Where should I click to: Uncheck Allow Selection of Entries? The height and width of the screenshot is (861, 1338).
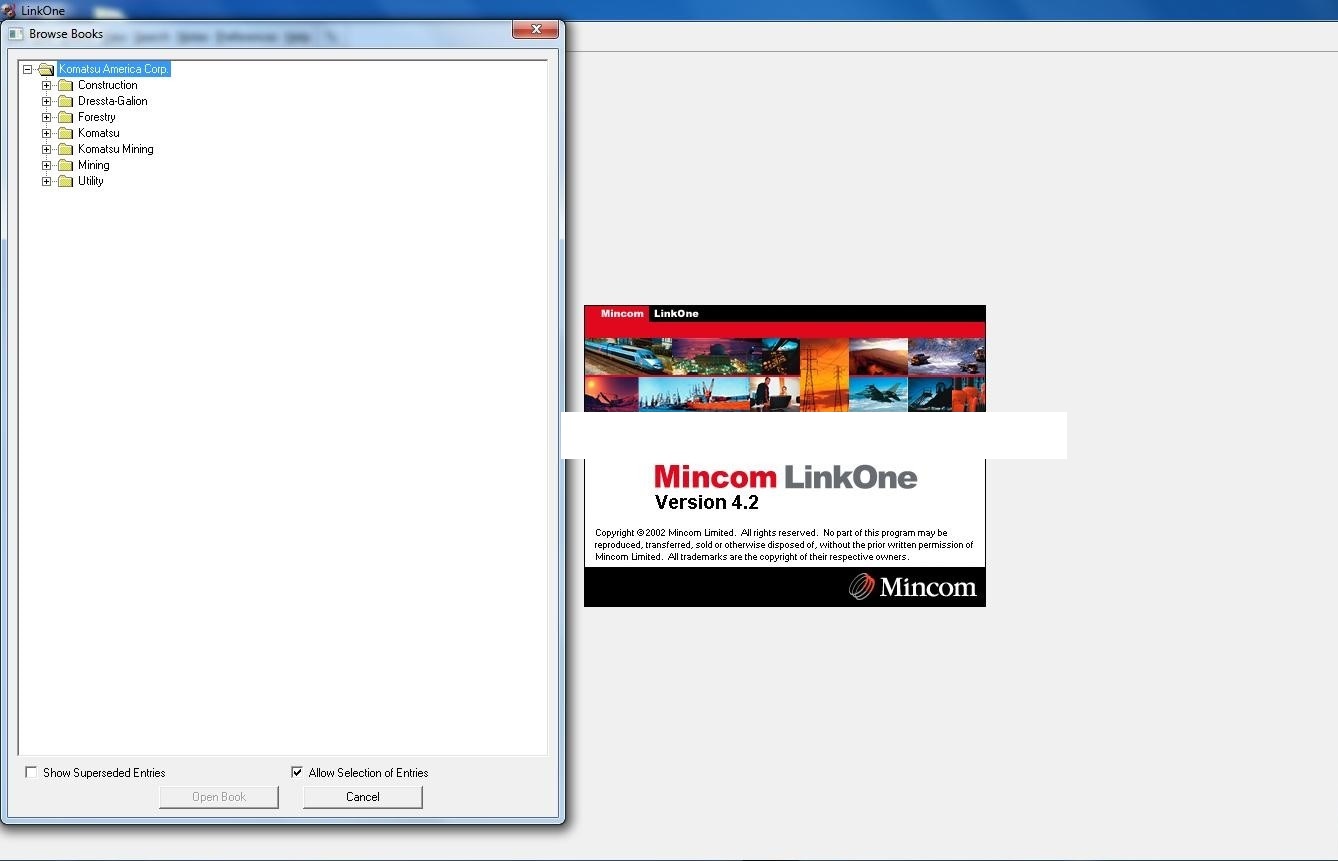(297, 772)
